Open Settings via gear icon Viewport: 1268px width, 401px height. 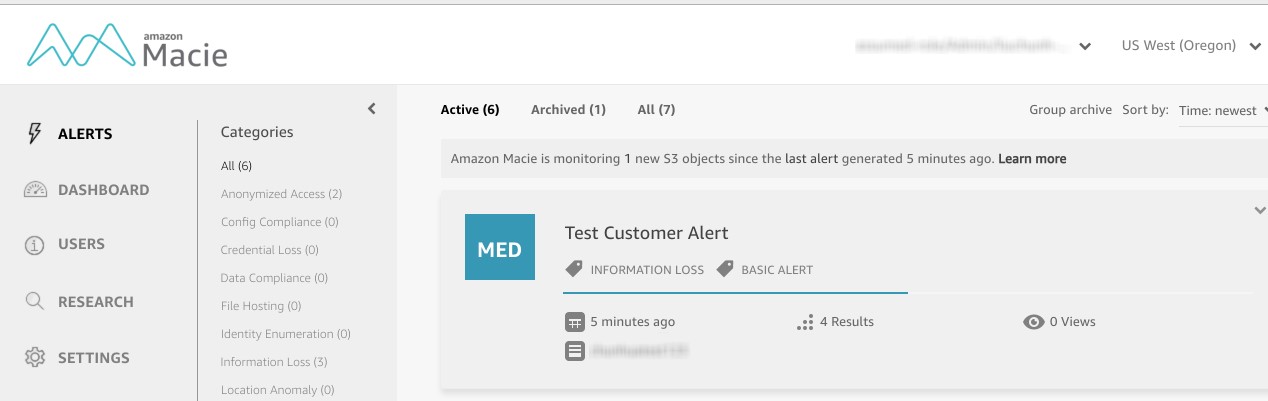pyautogui.click(x=35, y=357)
